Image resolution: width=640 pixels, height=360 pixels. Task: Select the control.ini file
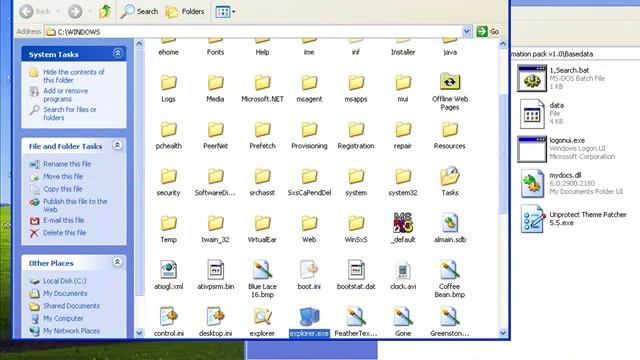click(x=169, y=322)
